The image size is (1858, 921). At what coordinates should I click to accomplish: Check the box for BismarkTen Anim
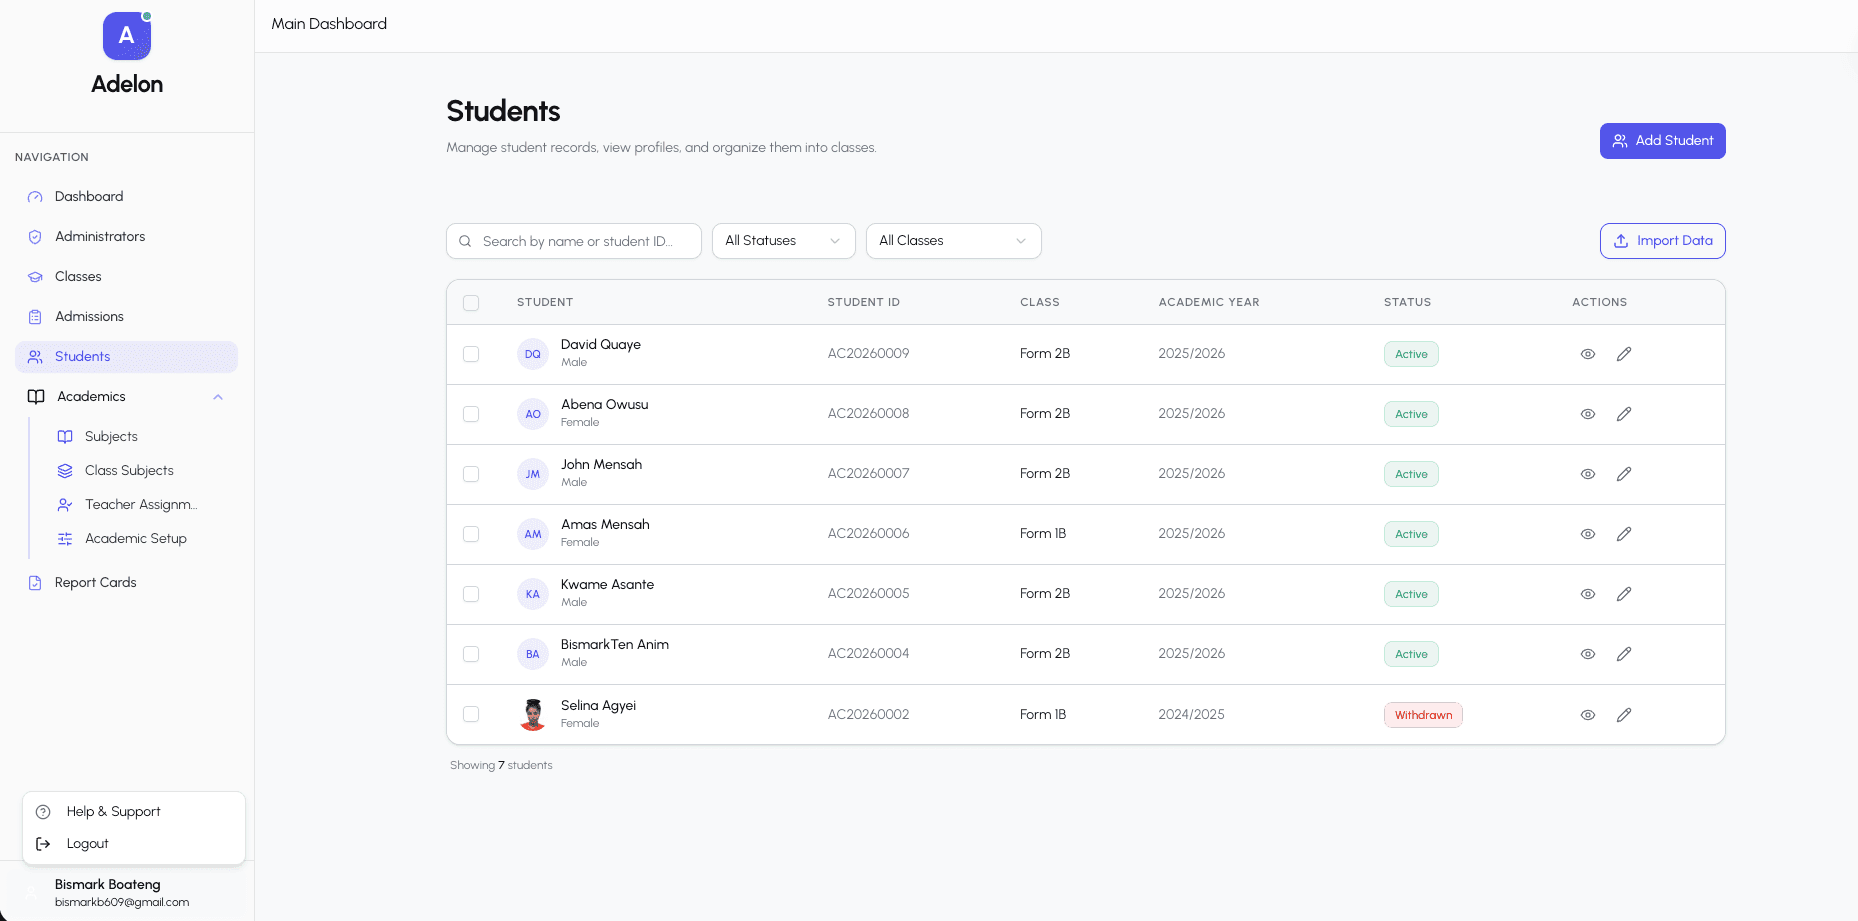point(471,654)
